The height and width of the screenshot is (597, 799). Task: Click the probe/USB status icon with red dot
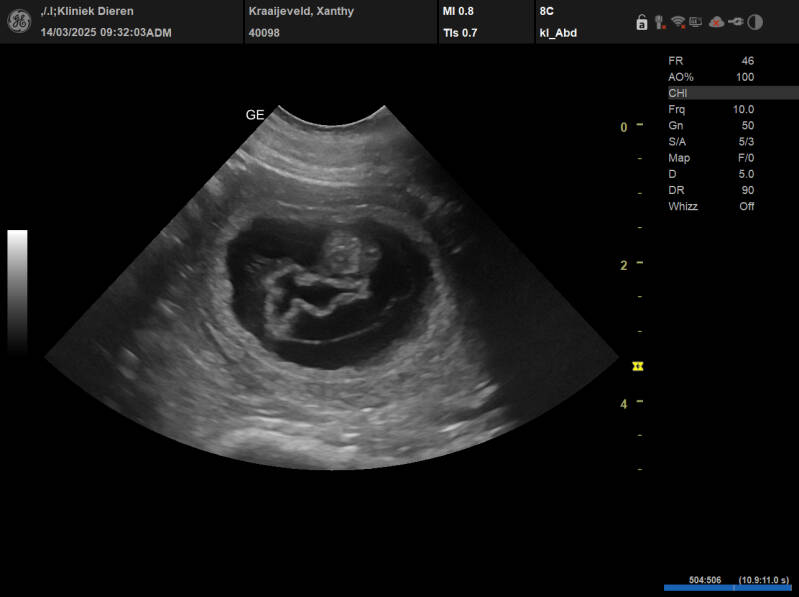point(660,22)
